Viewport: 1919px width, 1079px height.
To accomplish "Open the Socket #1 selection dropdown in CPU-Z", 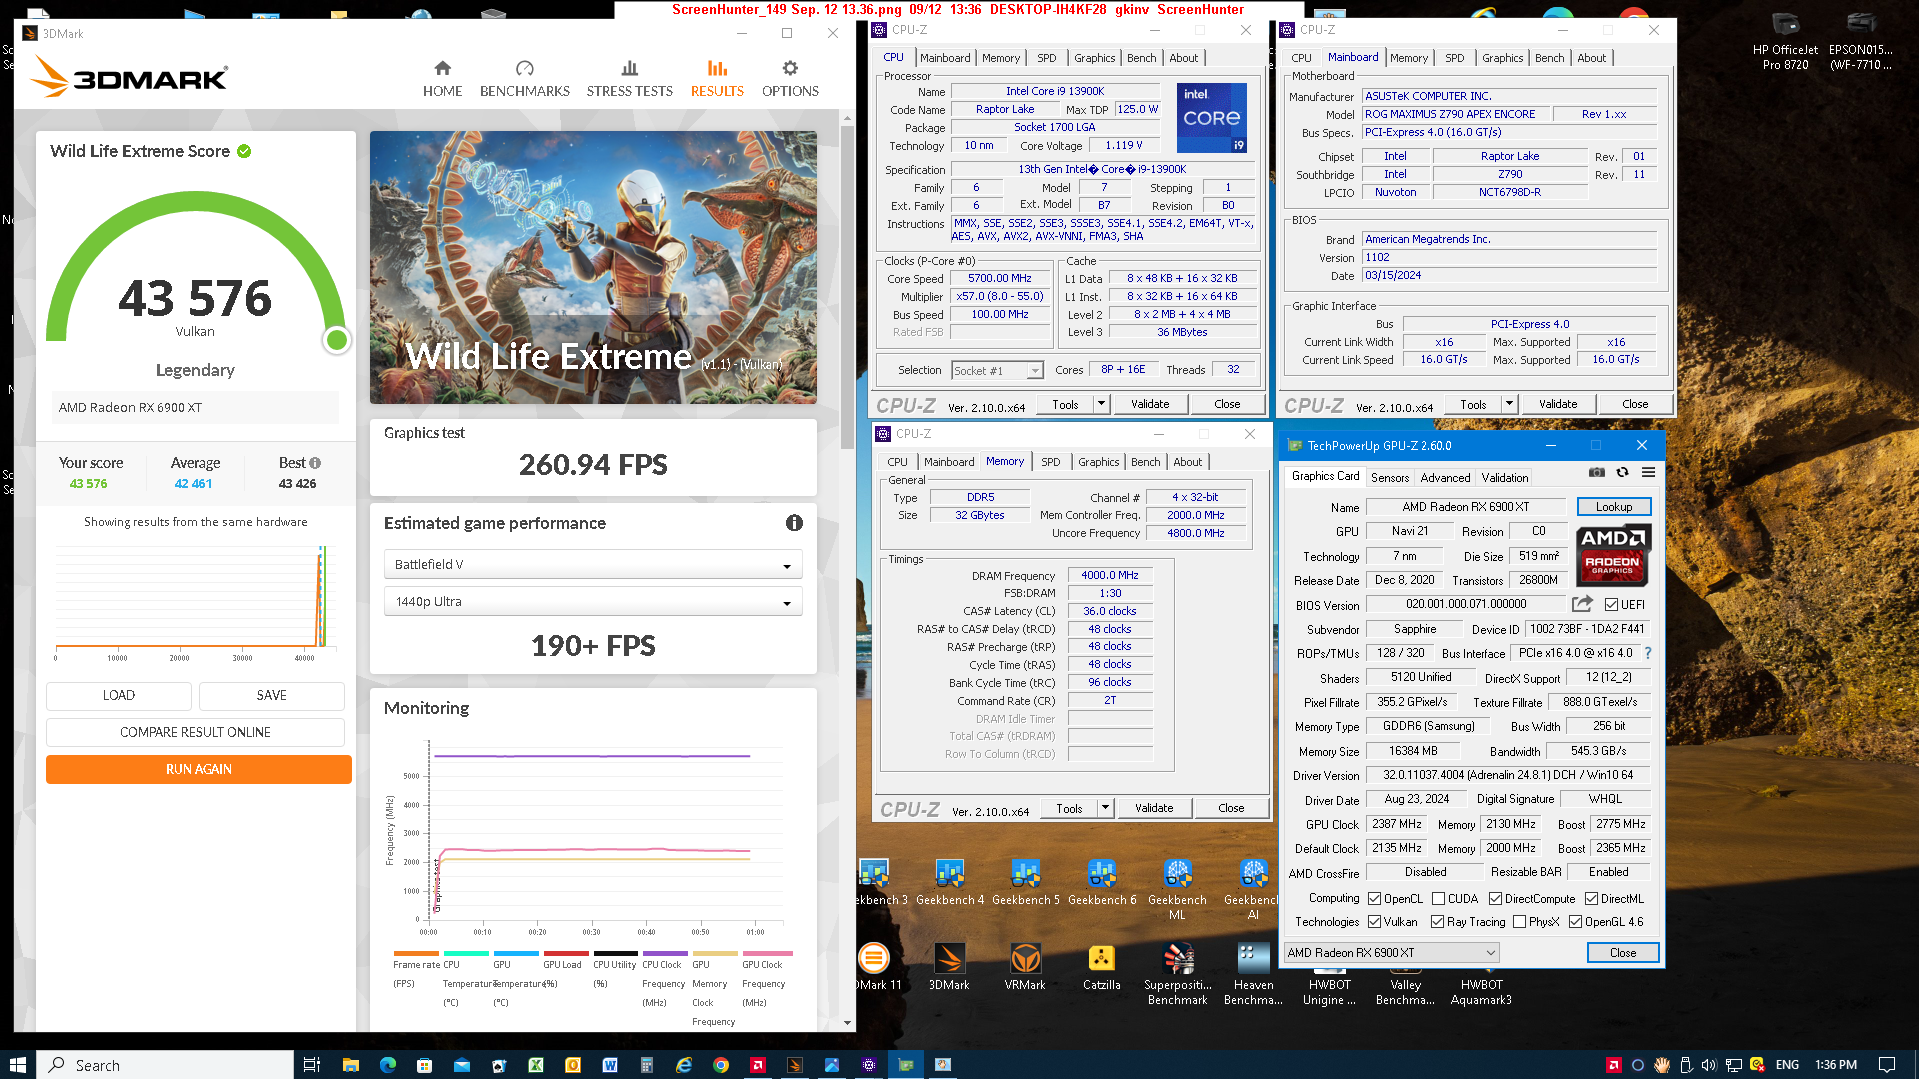I will (x=997, y=370).
